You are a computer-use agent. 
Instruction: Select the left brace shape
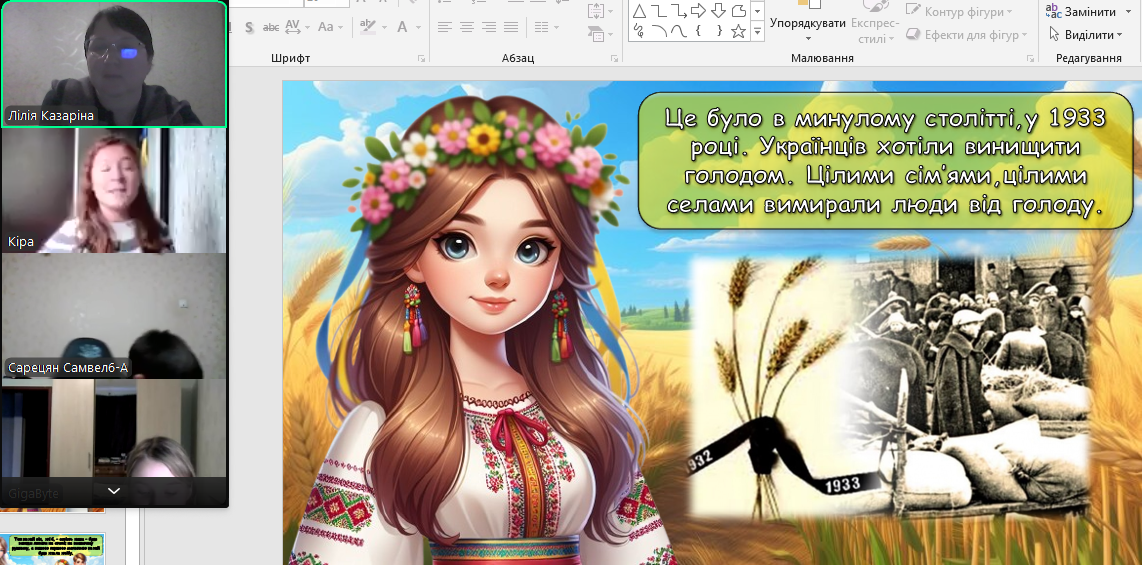698,31
